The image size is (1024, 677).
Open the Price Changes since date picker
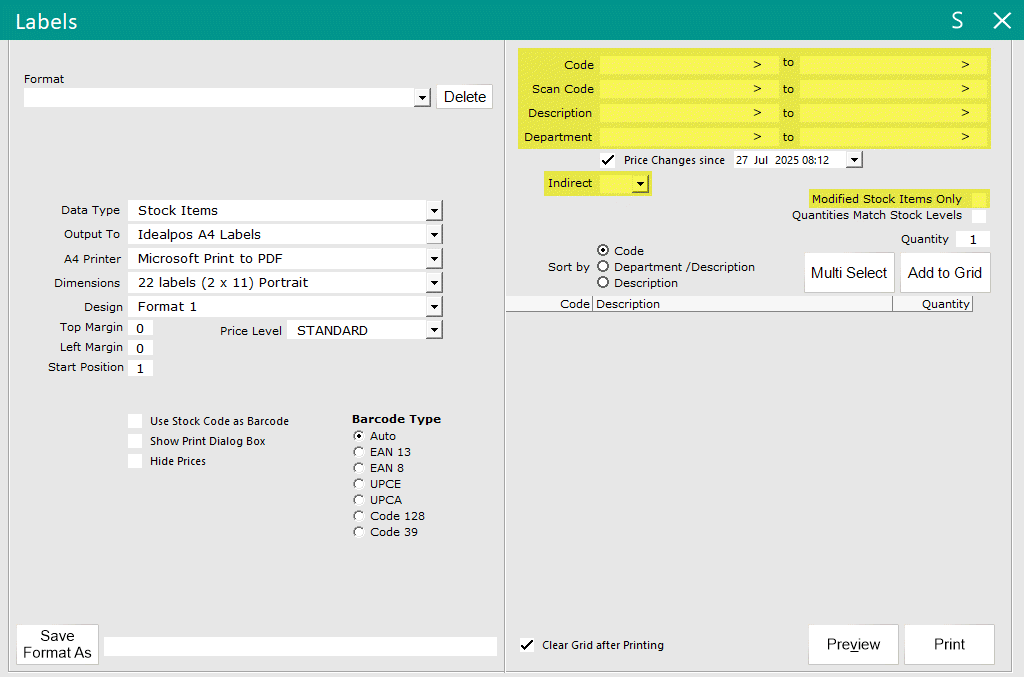pos(854,160)
